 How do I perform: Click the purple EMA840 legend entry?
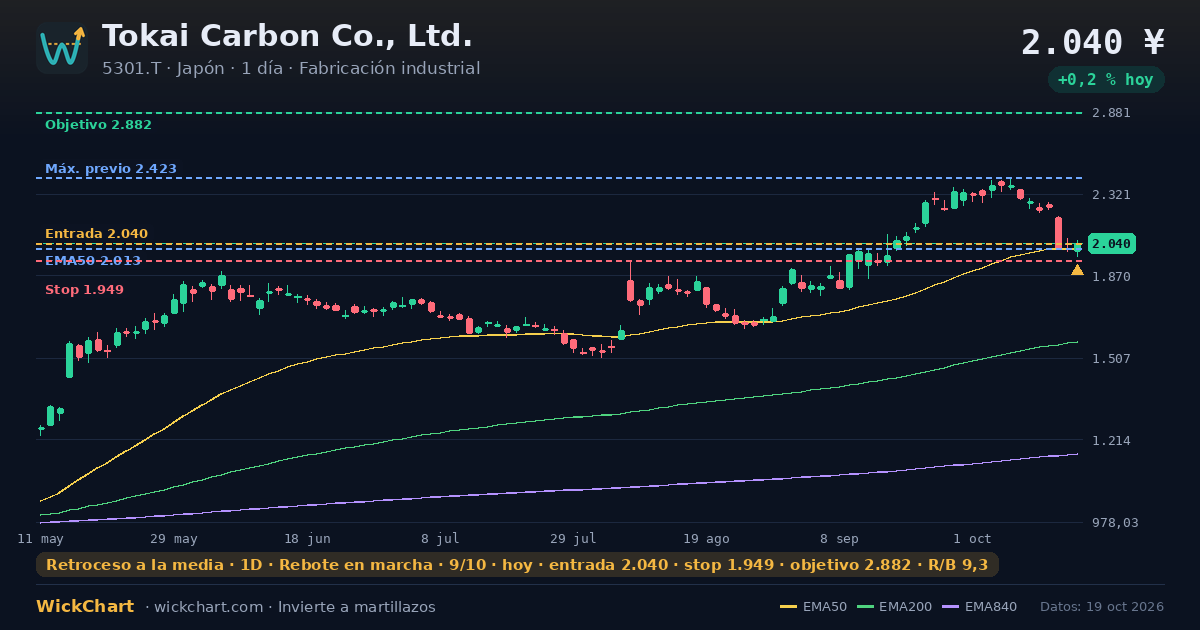[x=981, y=607]
